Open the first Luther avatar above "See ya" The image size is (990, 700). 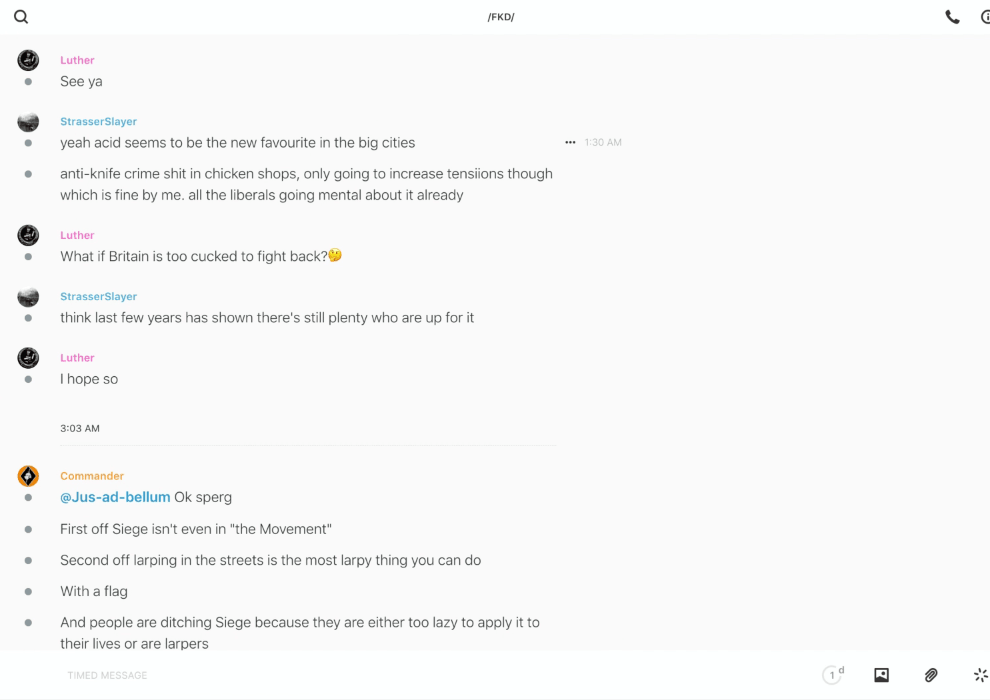coord(28,60)
